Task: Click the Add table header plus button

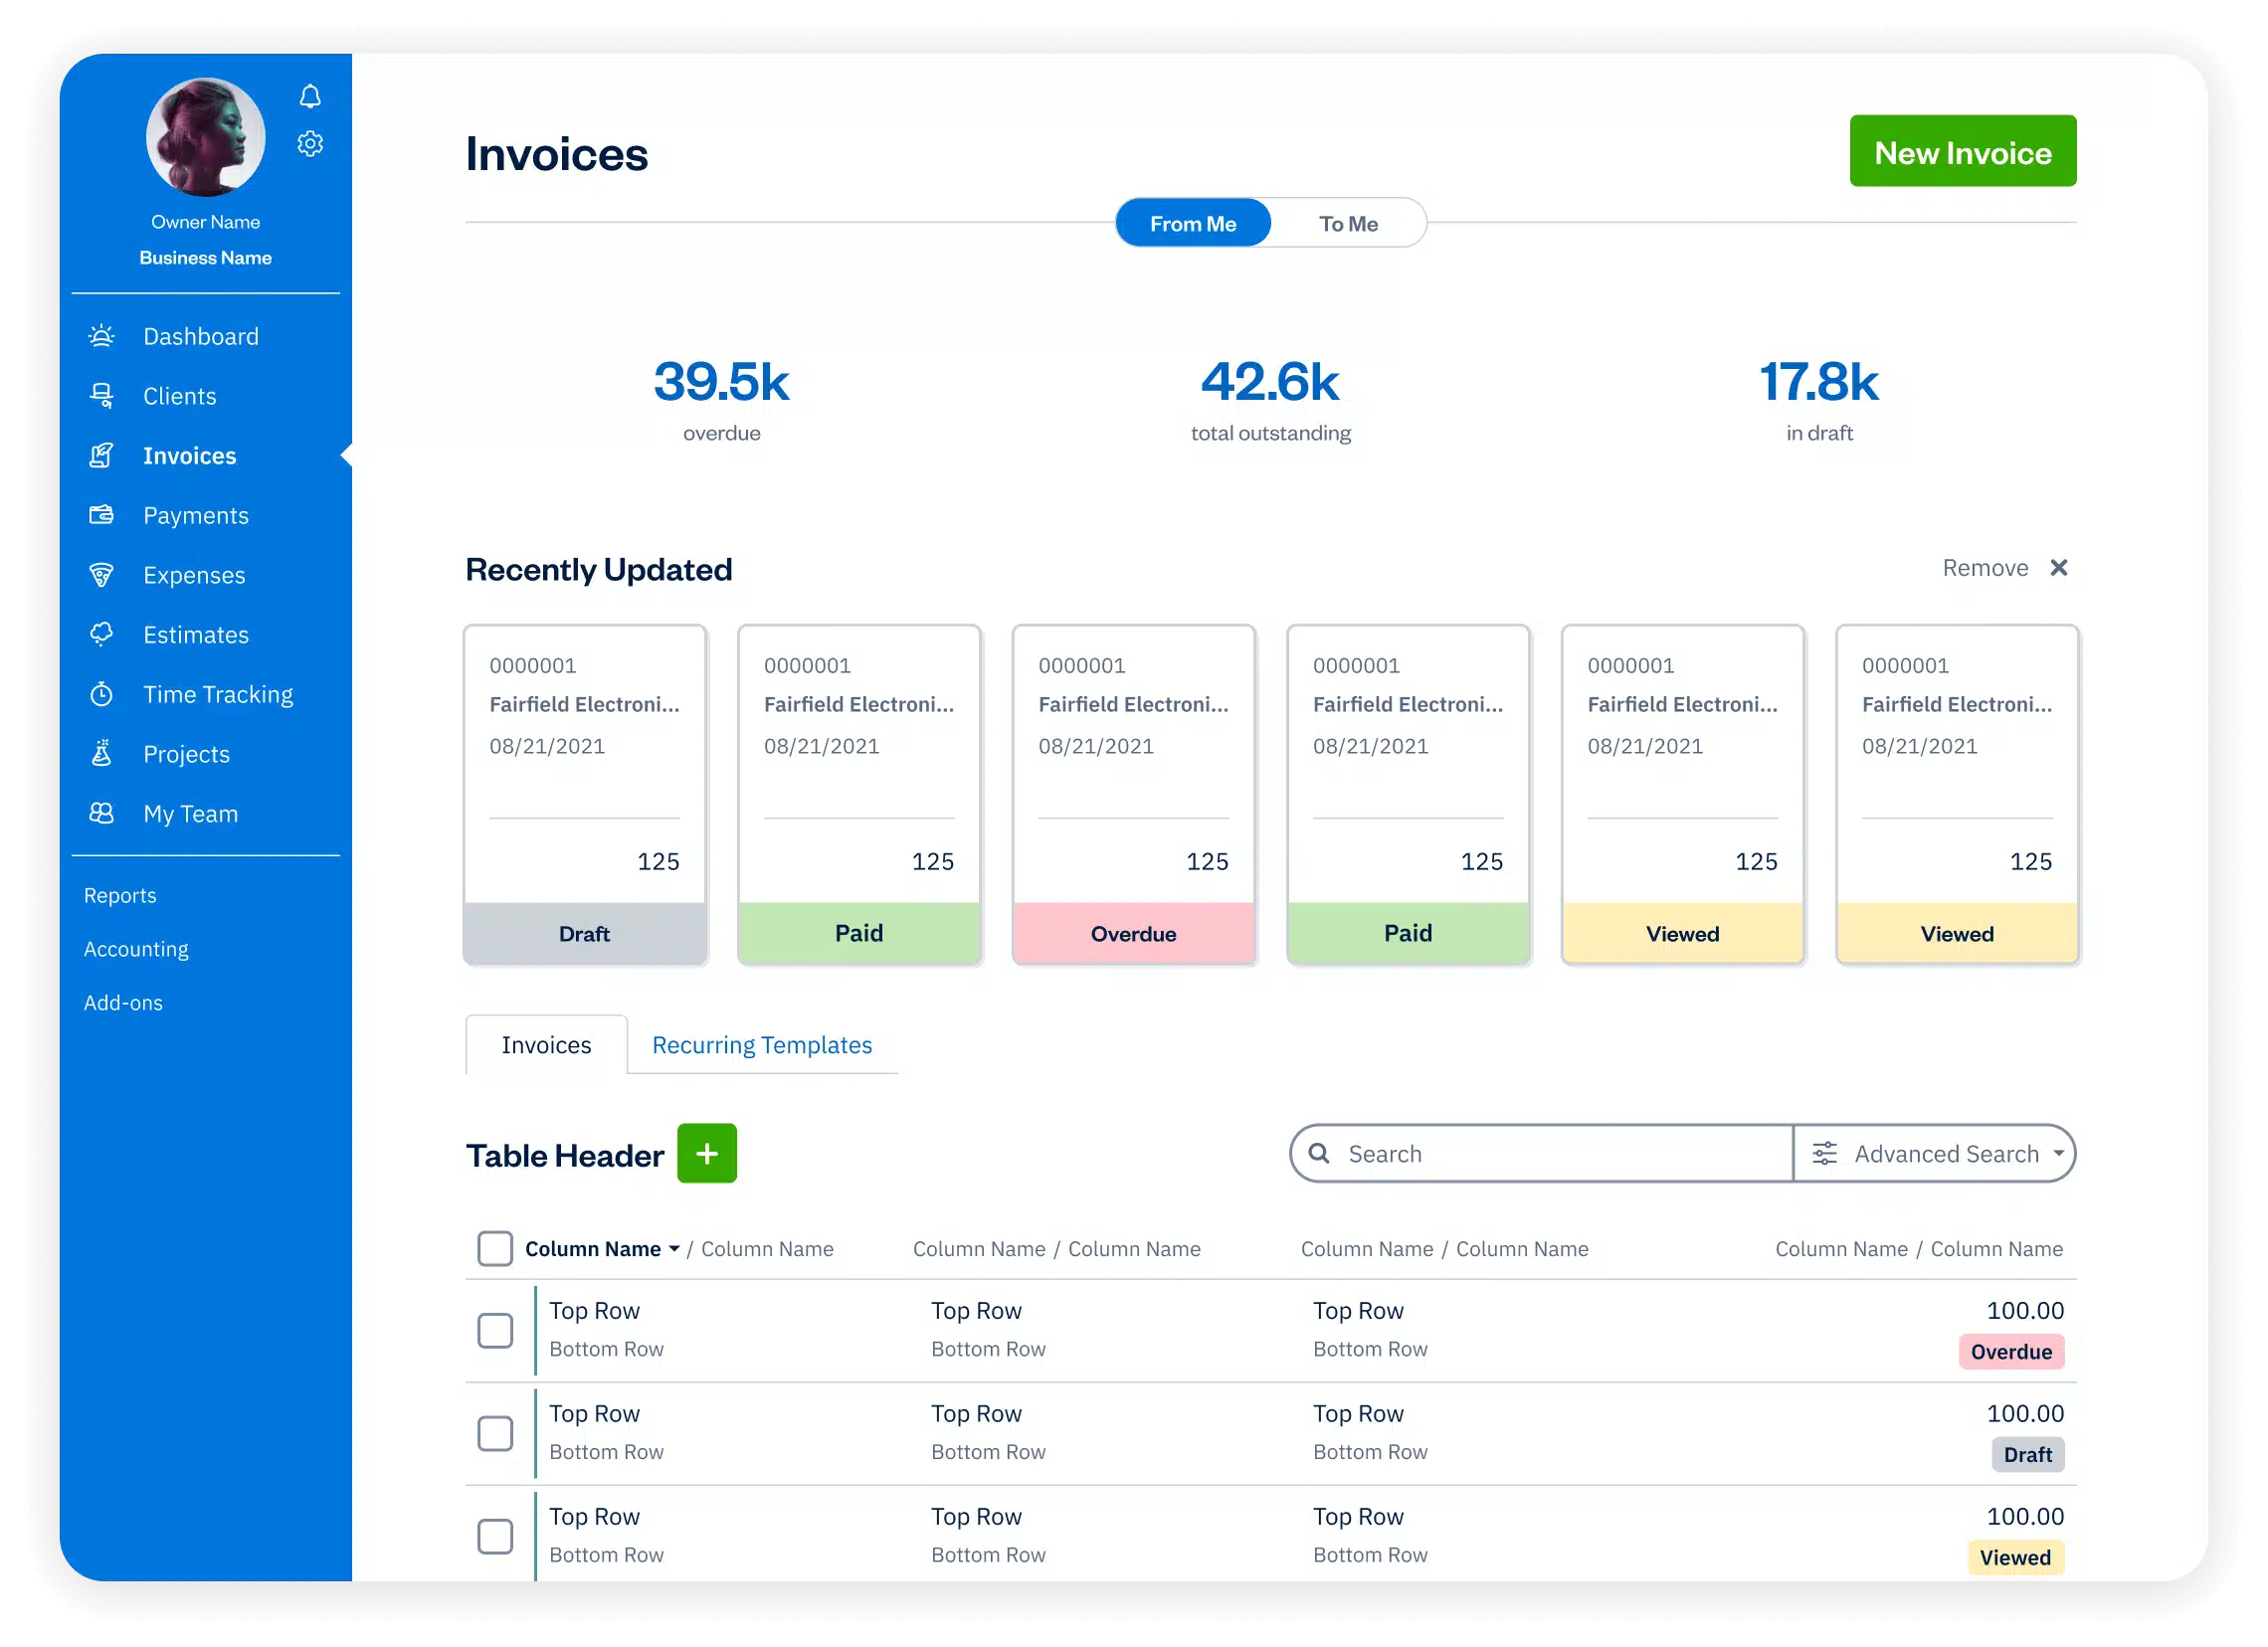Action: tap(706, 1154)
